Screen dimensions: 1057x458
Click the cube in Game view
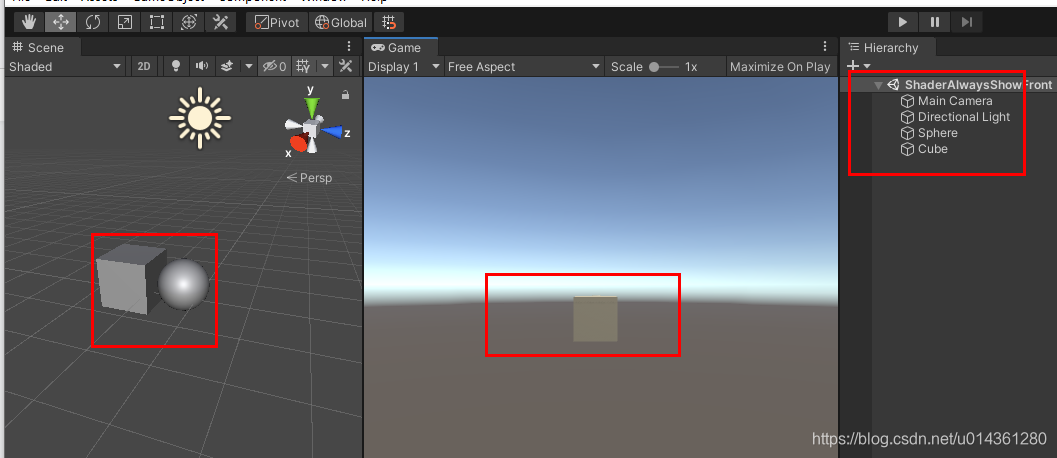point(595,318)
